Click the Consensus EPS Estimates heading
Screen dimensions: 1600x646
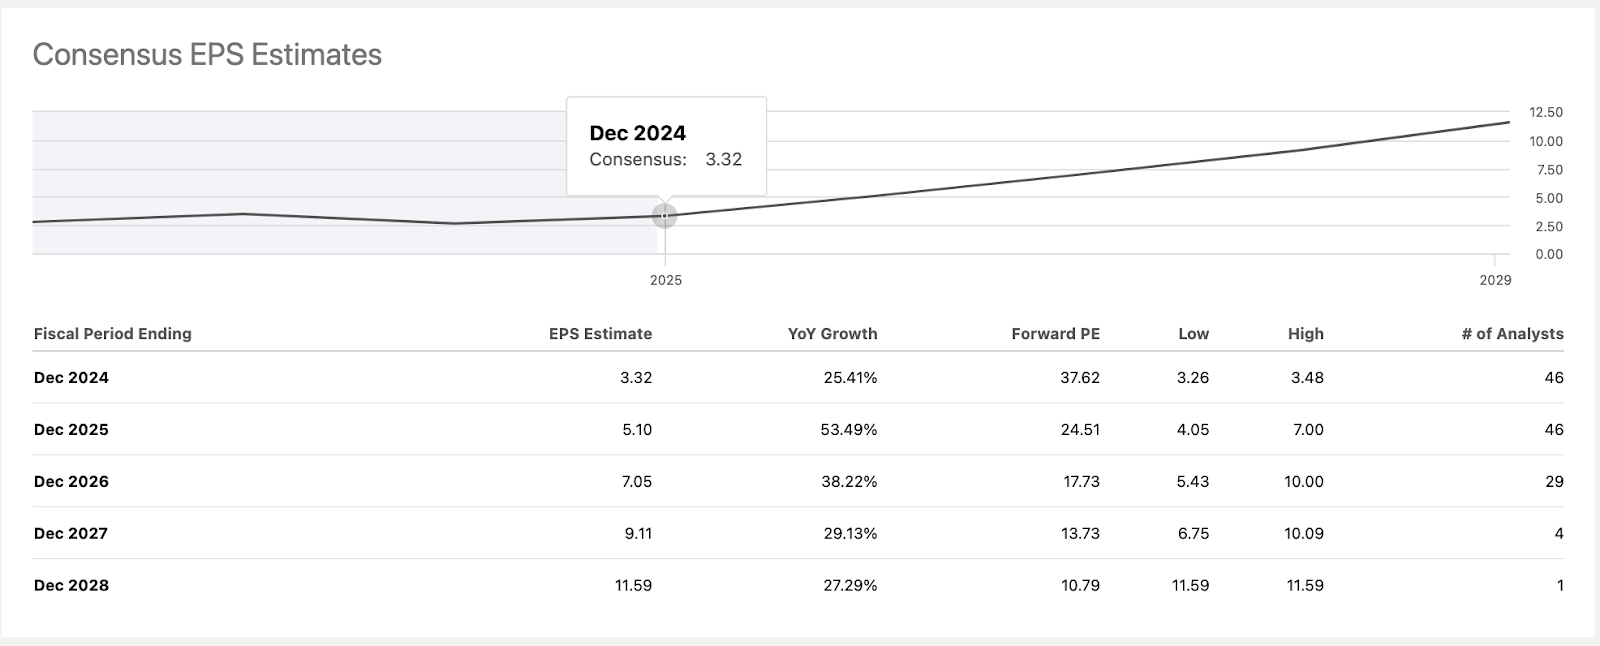(x=207, y=55)
